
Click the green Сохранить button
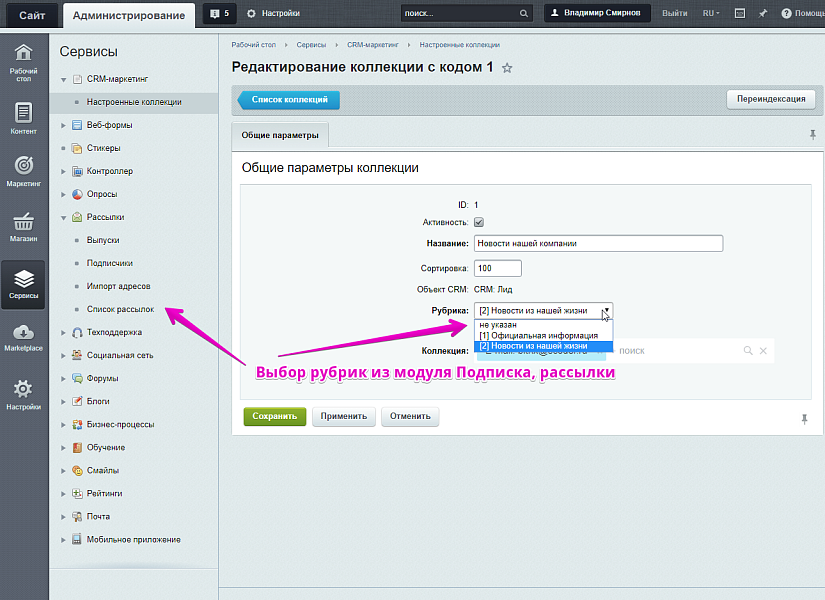coord(275,416)
